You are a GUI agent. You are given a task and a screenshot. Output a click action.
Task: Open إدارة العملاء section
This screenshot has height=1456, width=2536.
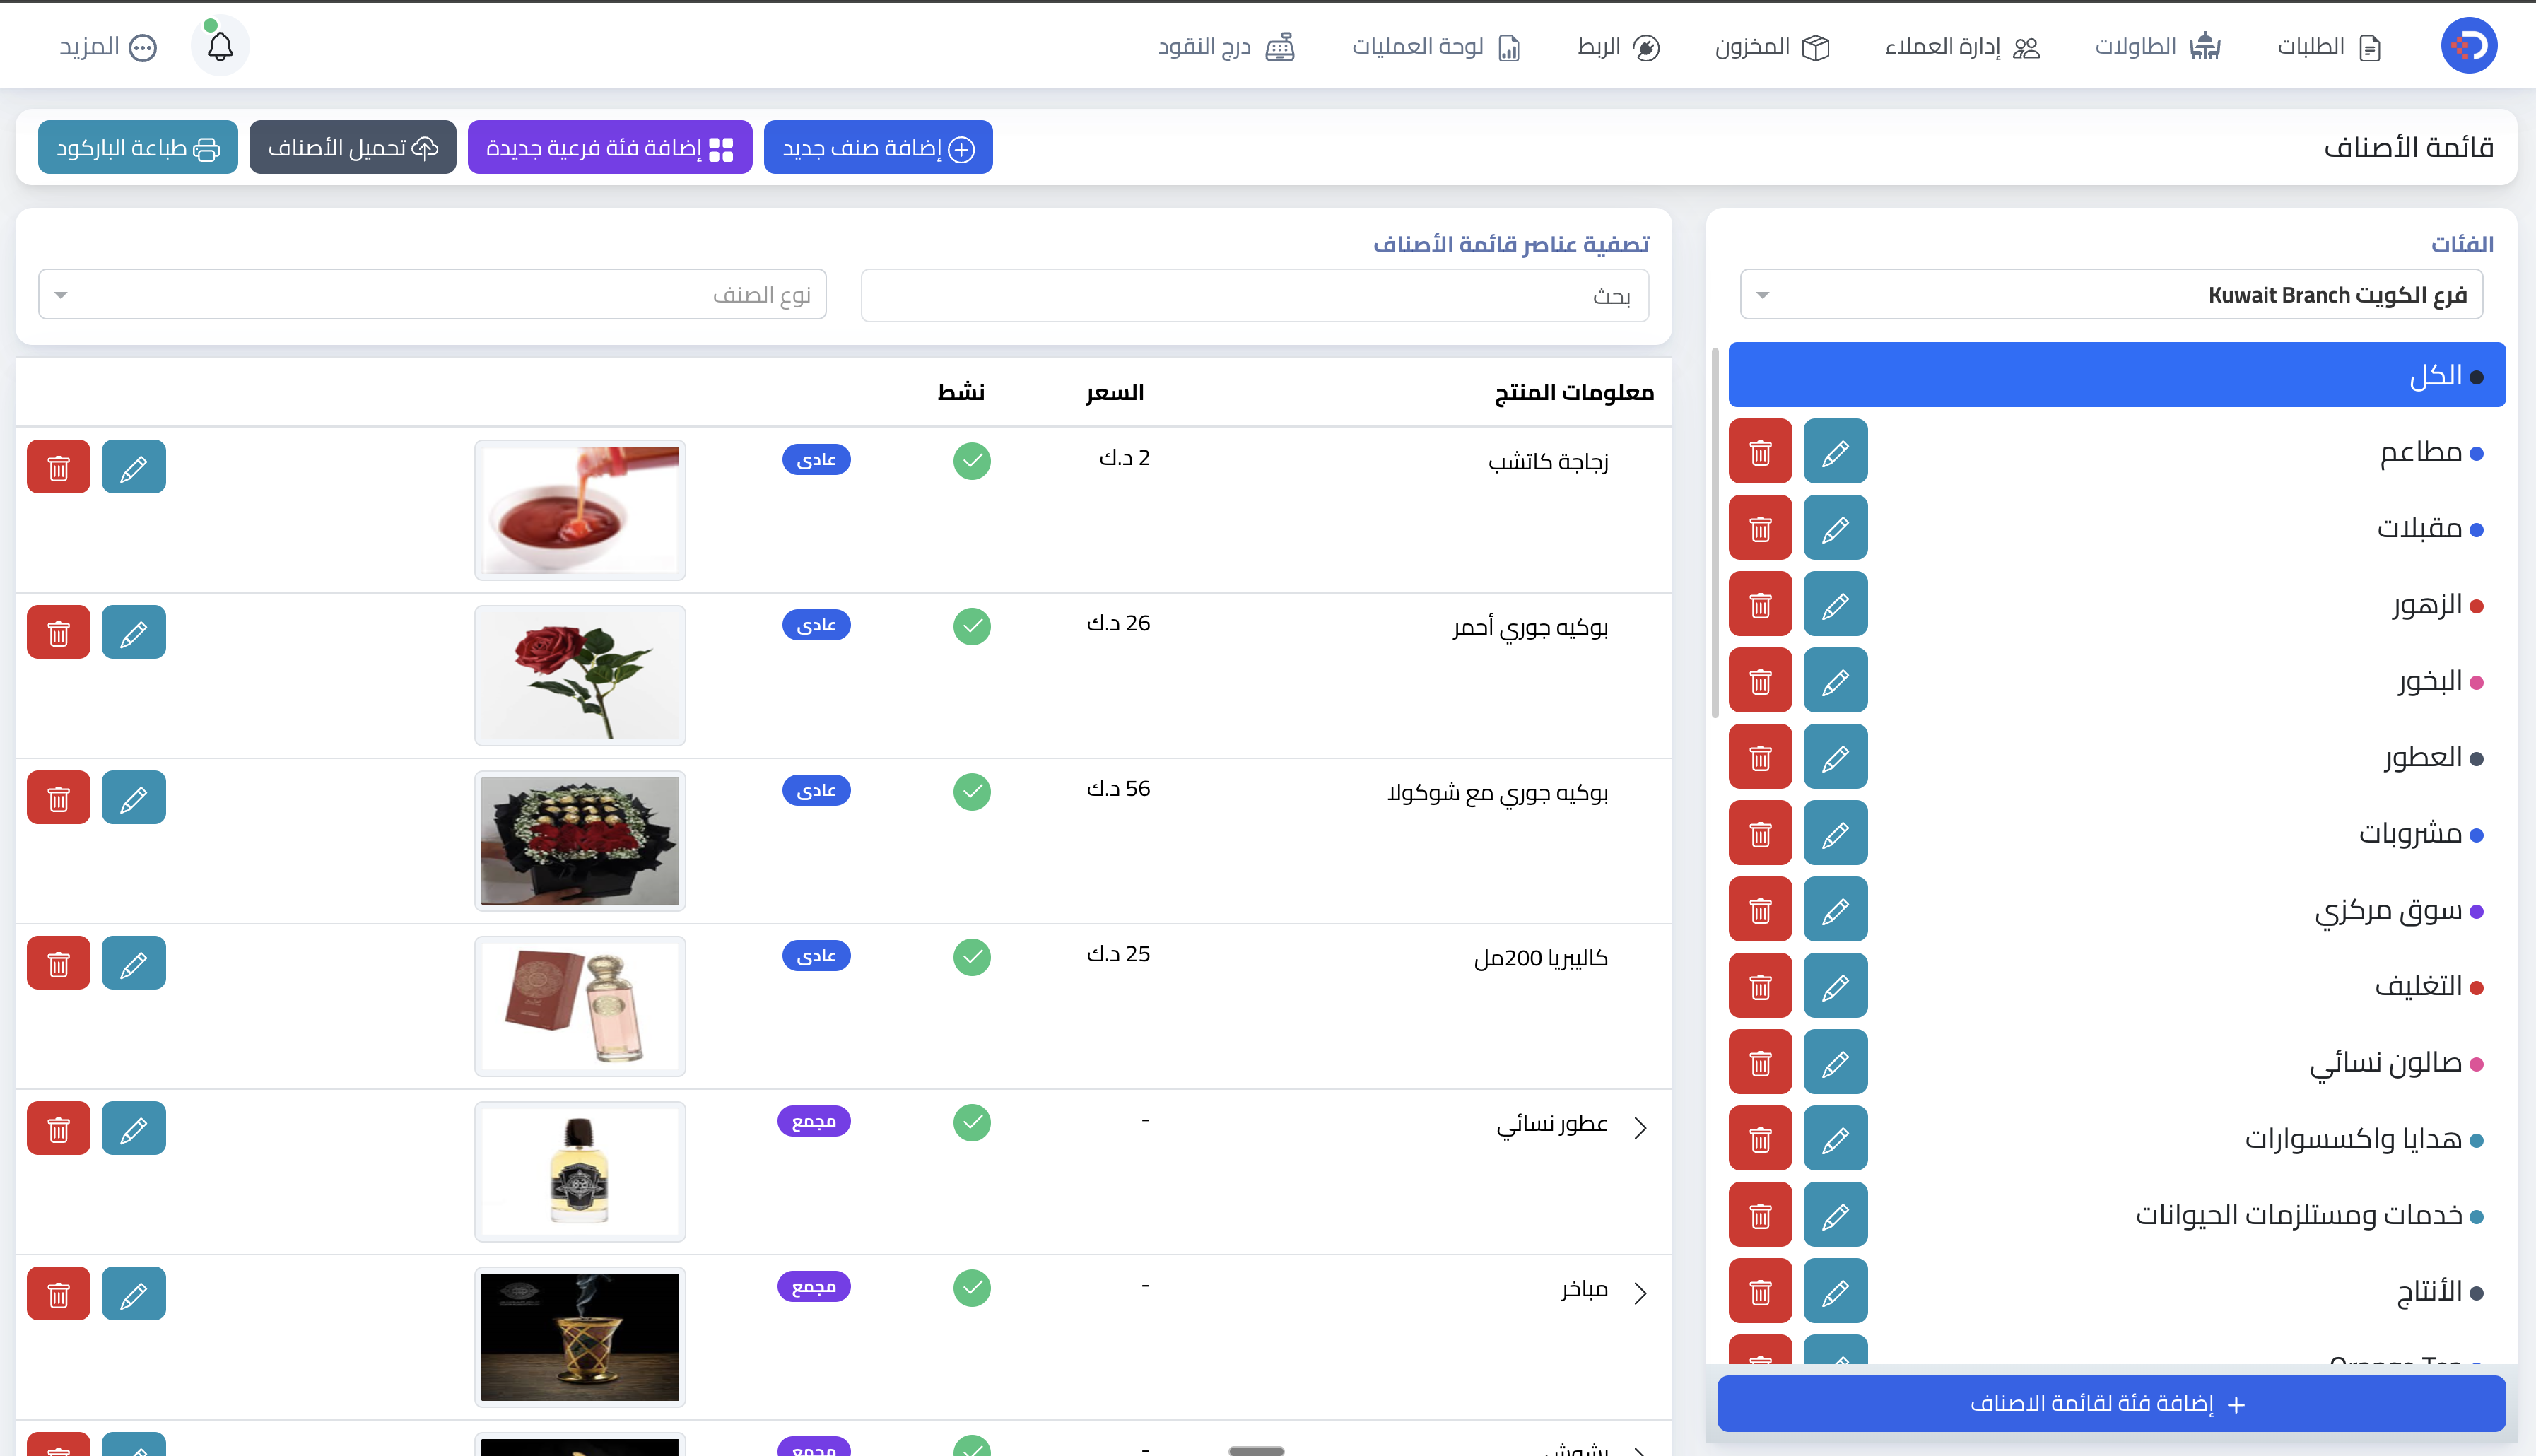click(x=1962, y=47)
